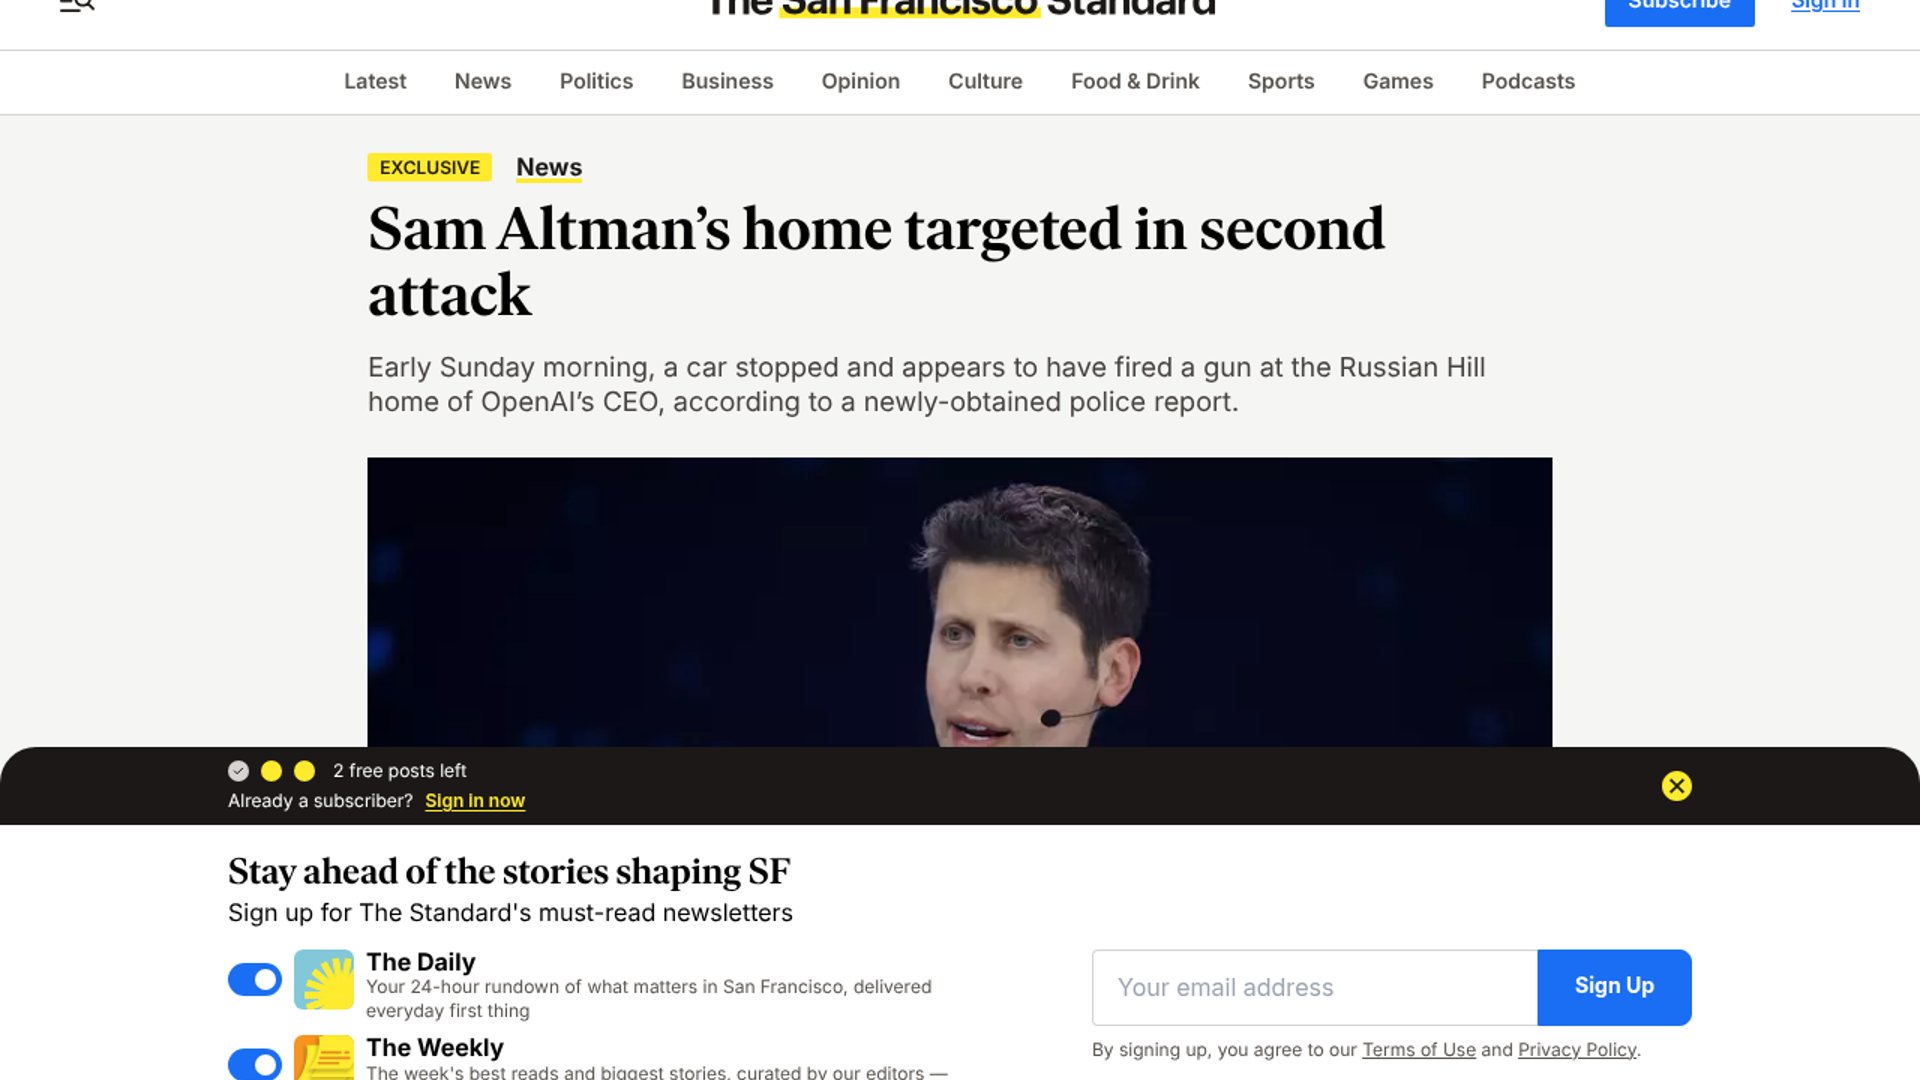The width and height of the screenshot is (1920, 1080).
Task: Select the Latest navigation item
Action: coord(375,81)
